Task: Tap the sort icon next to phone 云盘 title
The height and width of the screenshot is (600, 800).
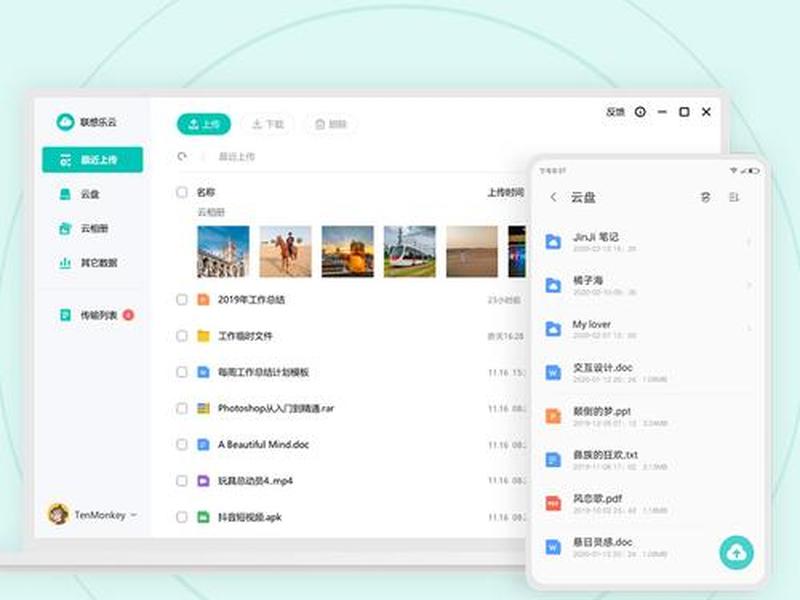Action: (705, 197)
